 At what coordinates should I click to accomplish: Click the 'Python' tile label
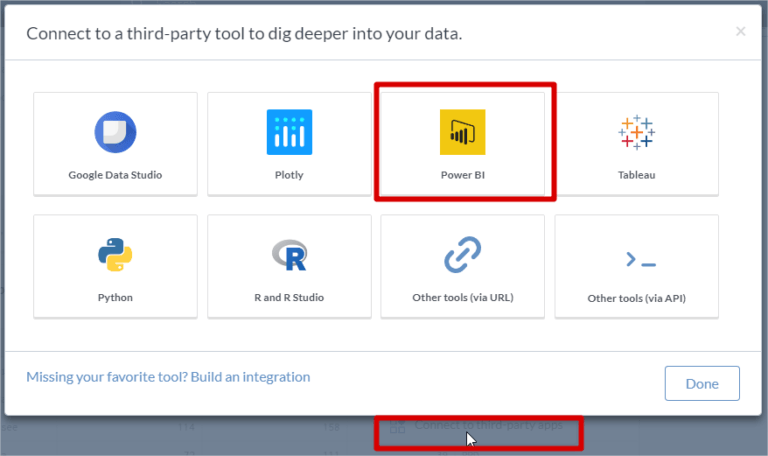coord(115,297)
